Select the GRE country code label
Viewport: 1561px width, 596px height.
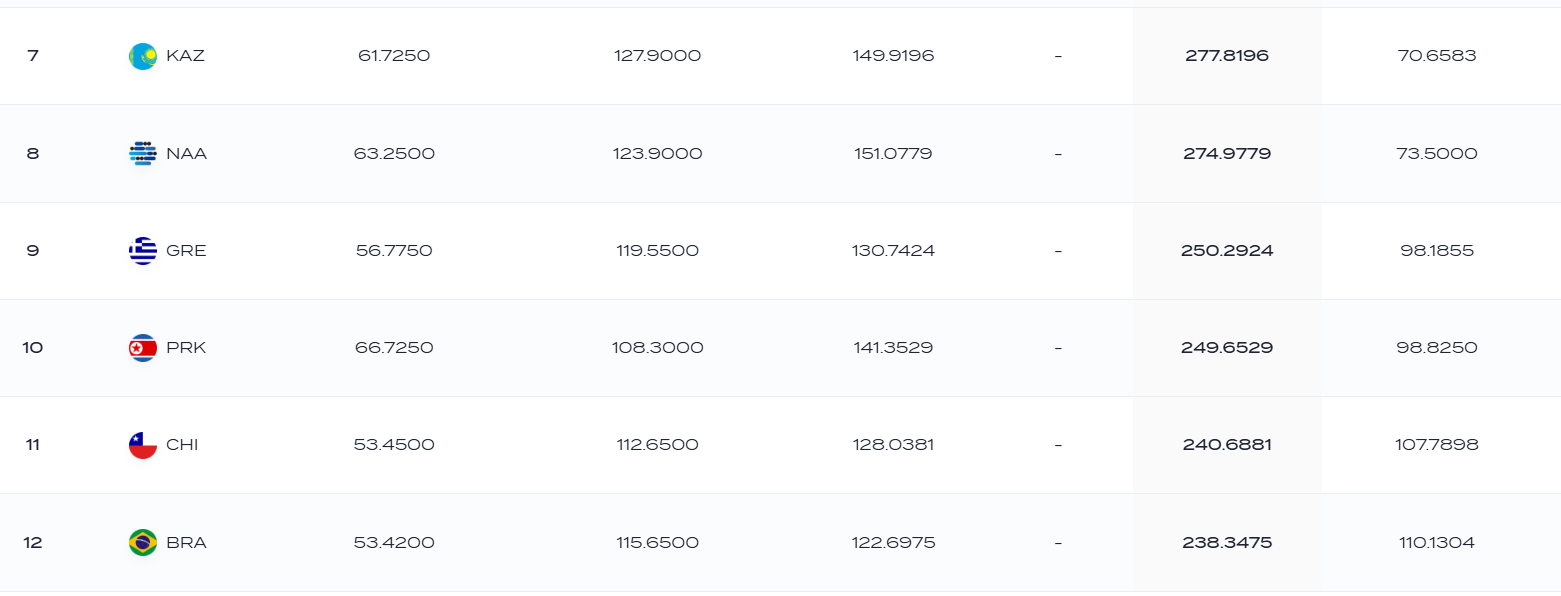coord(187,251)
